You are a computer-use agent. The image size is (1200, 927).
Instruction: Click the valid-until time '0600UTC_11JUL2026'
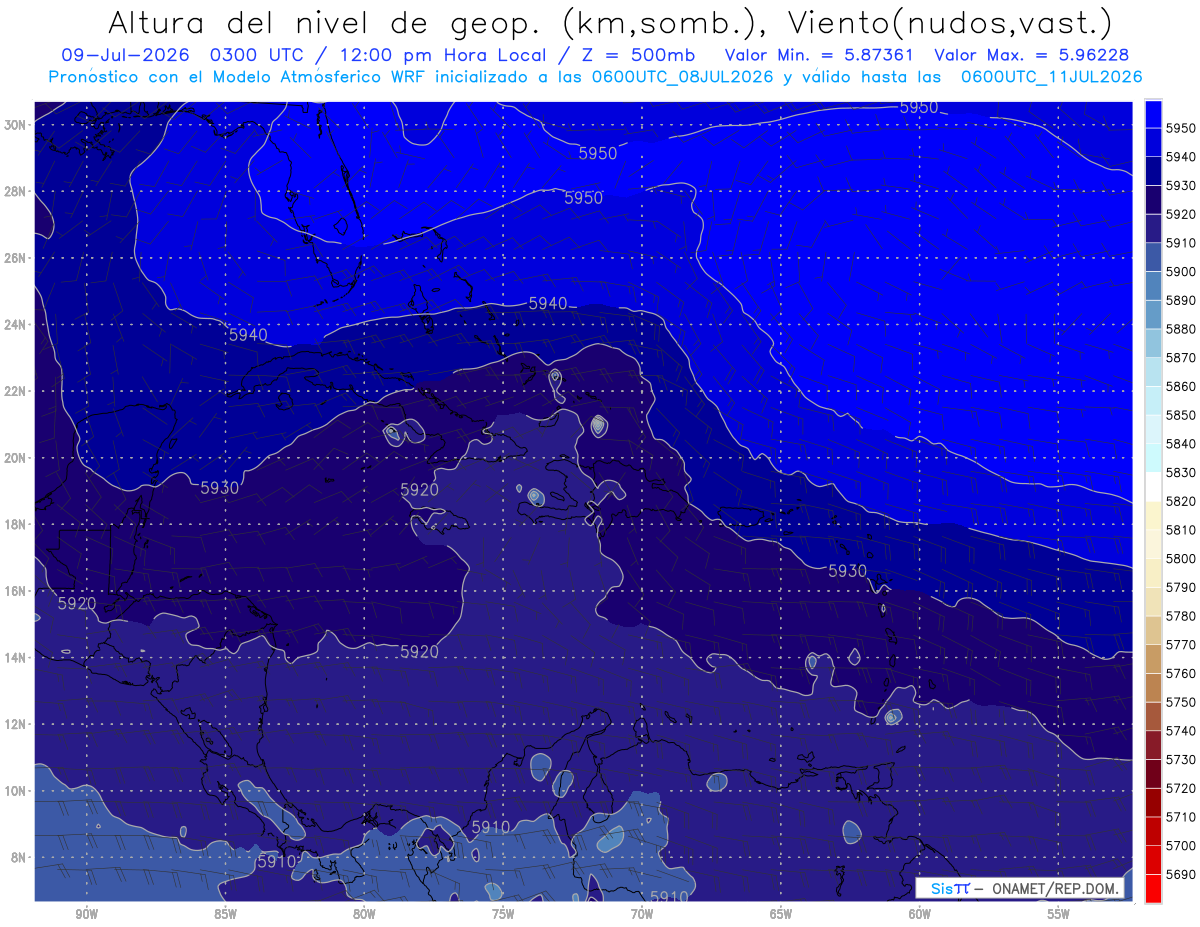coord(1051,77)
